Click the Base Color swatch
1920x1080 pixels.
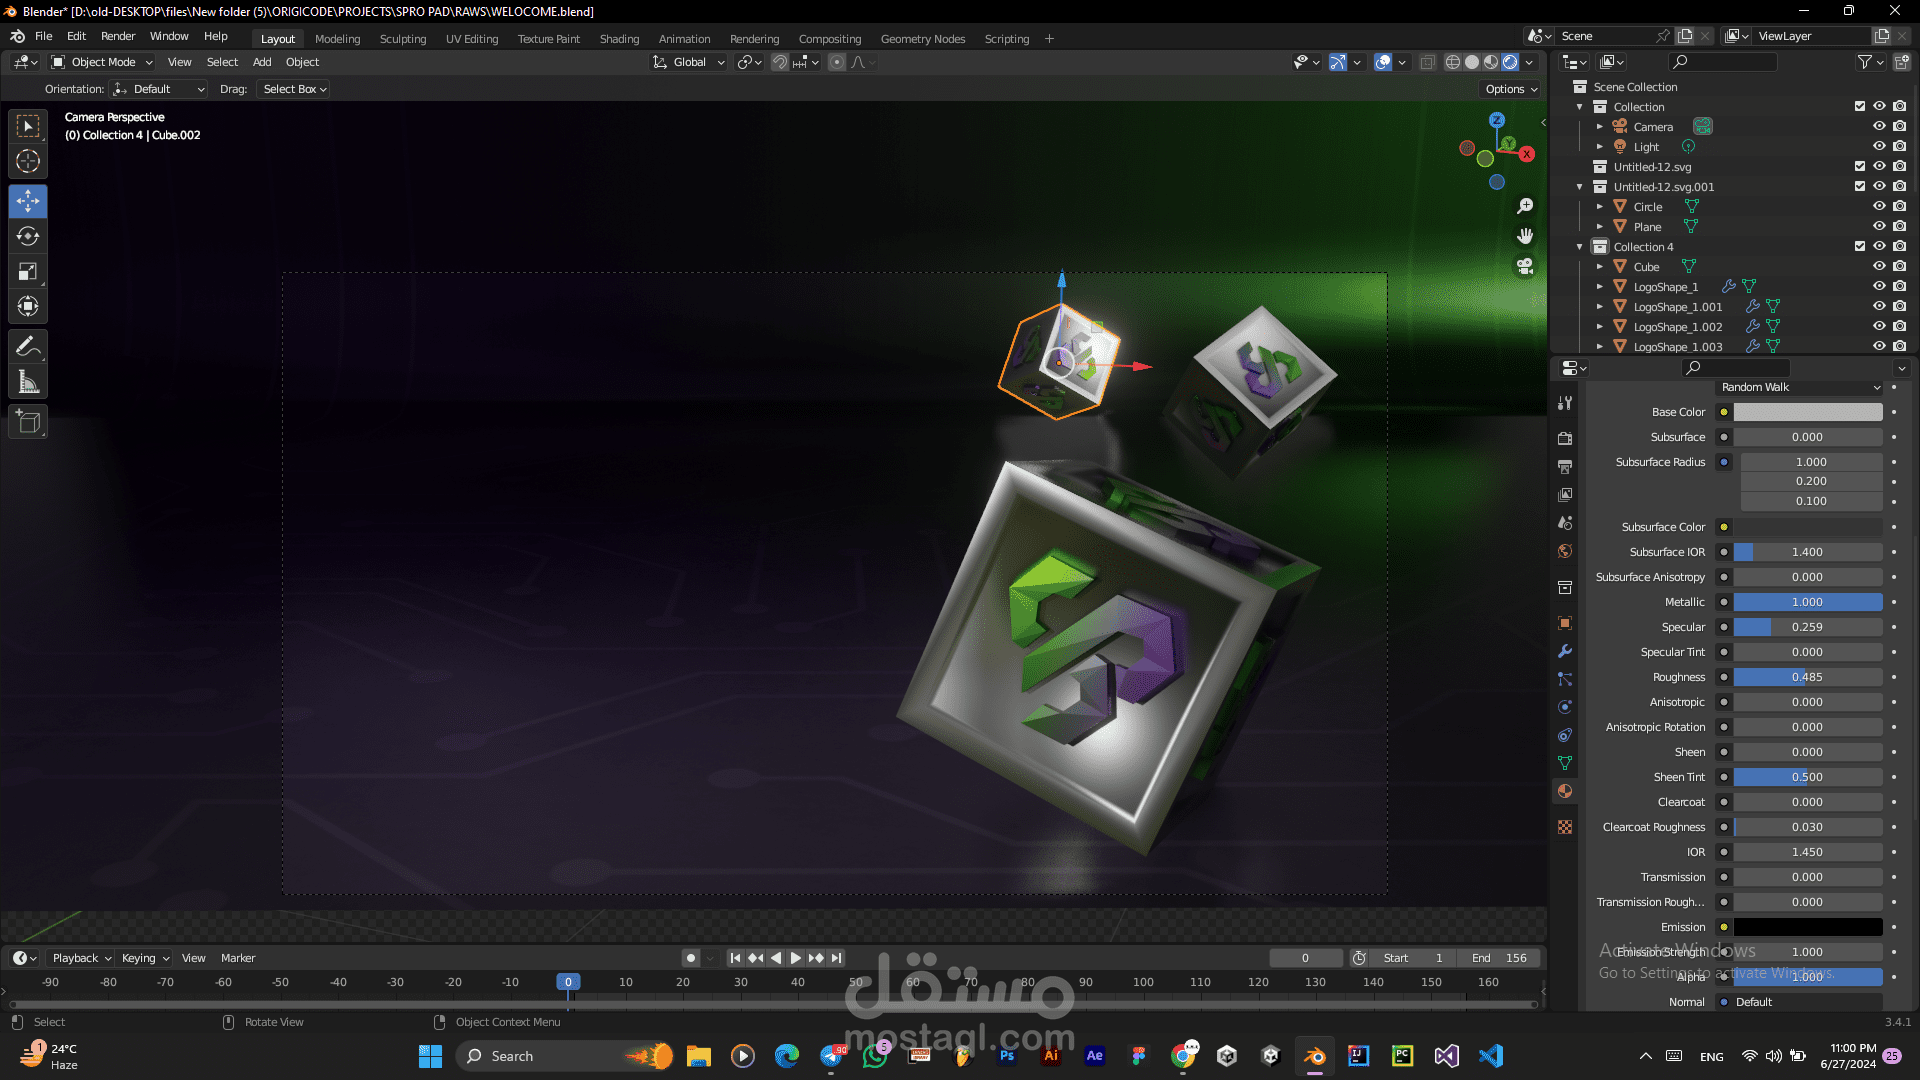[1807, 412]
